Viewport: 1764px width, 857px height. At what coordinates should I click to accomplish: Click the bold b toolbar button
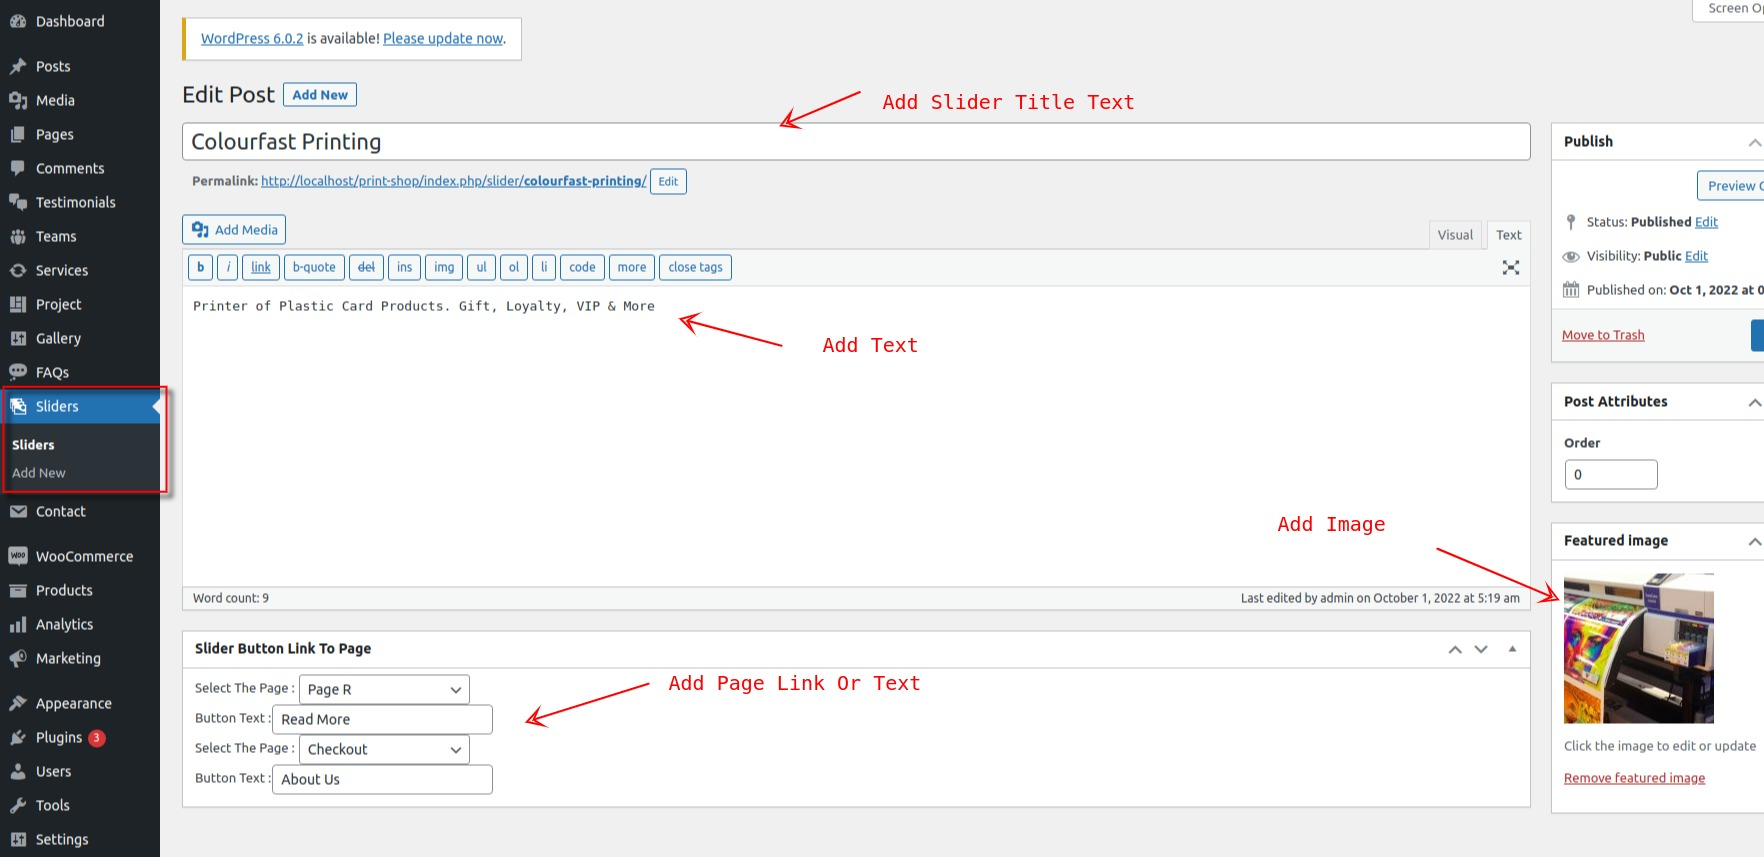200,267
